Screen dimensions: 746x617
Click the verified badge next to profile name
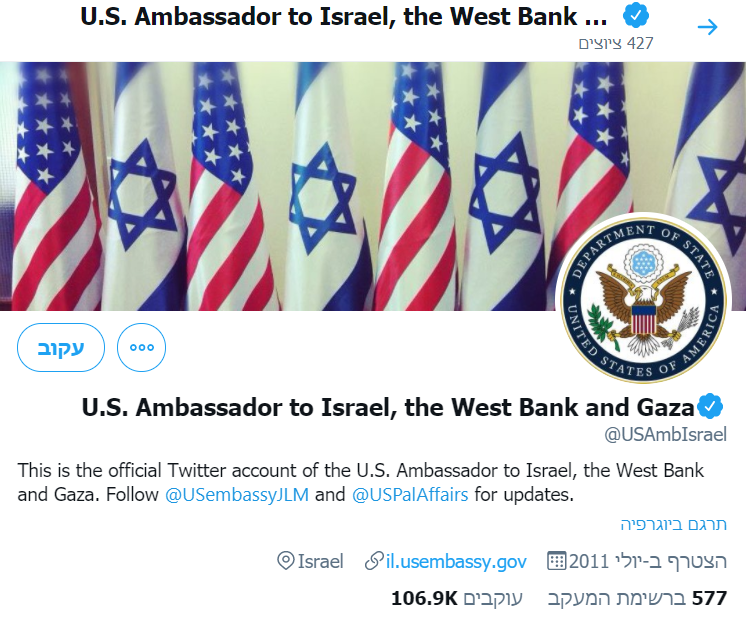pos(710,407)
